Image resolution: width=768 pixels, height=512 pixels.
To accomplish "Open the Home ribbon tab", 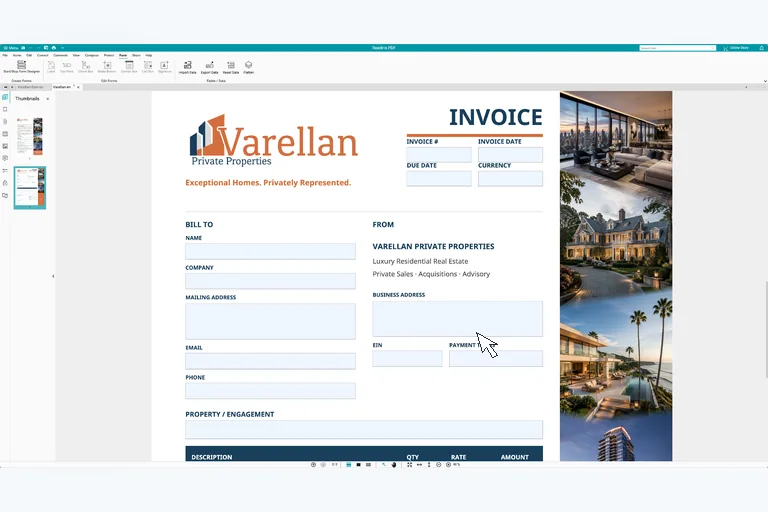I will pyautogui.click(x=17, y=55).
